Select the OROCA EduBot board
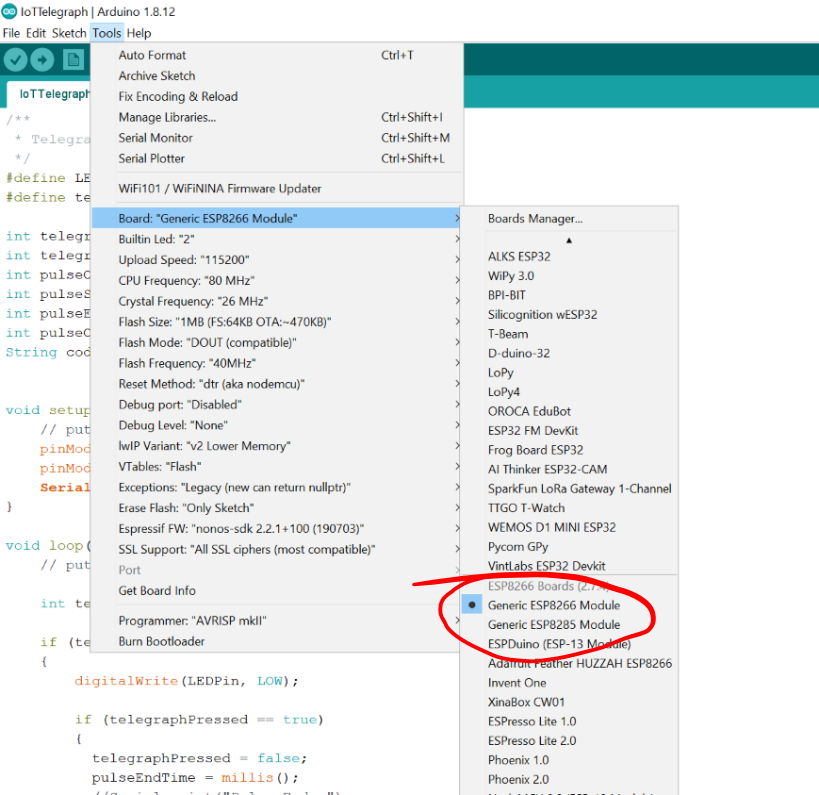 (569, 411)
